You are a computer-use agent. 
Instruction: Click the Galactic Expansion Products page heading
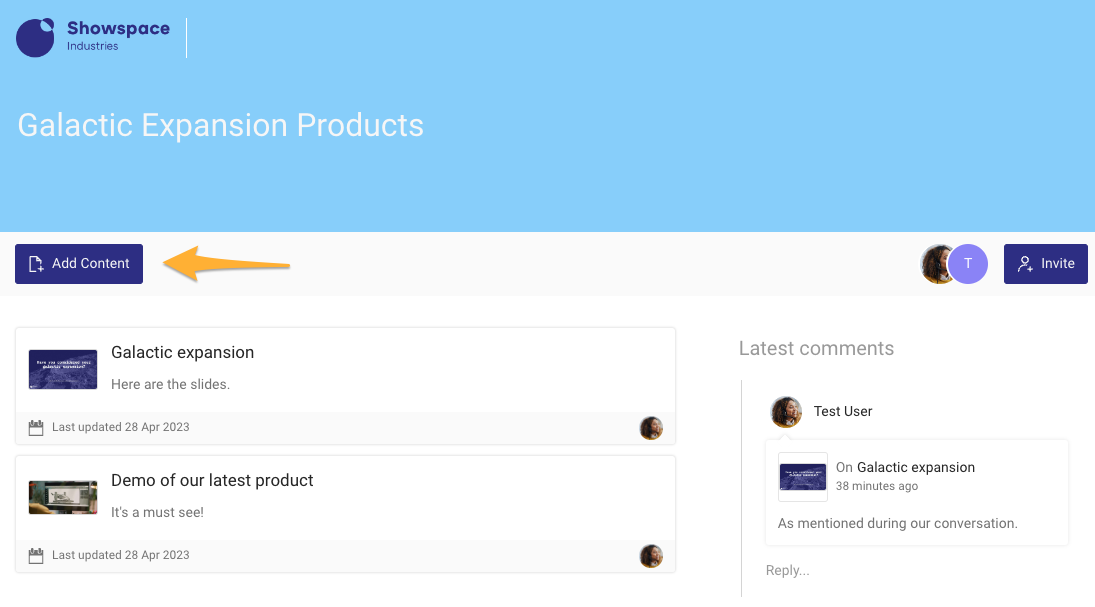(x=221, y=126)
